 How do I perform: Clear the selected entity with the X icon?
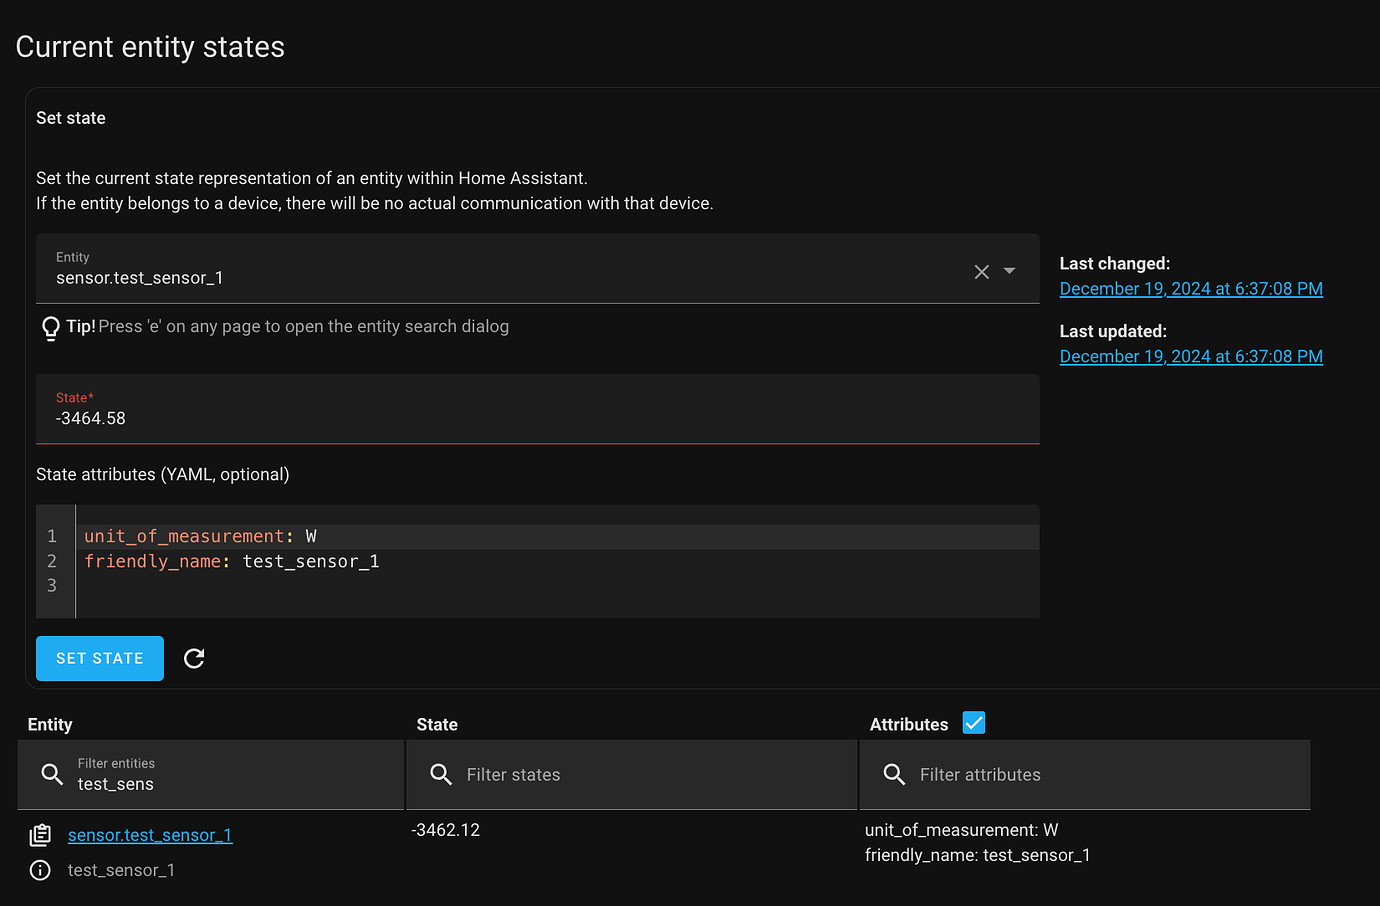pos(981,270)
